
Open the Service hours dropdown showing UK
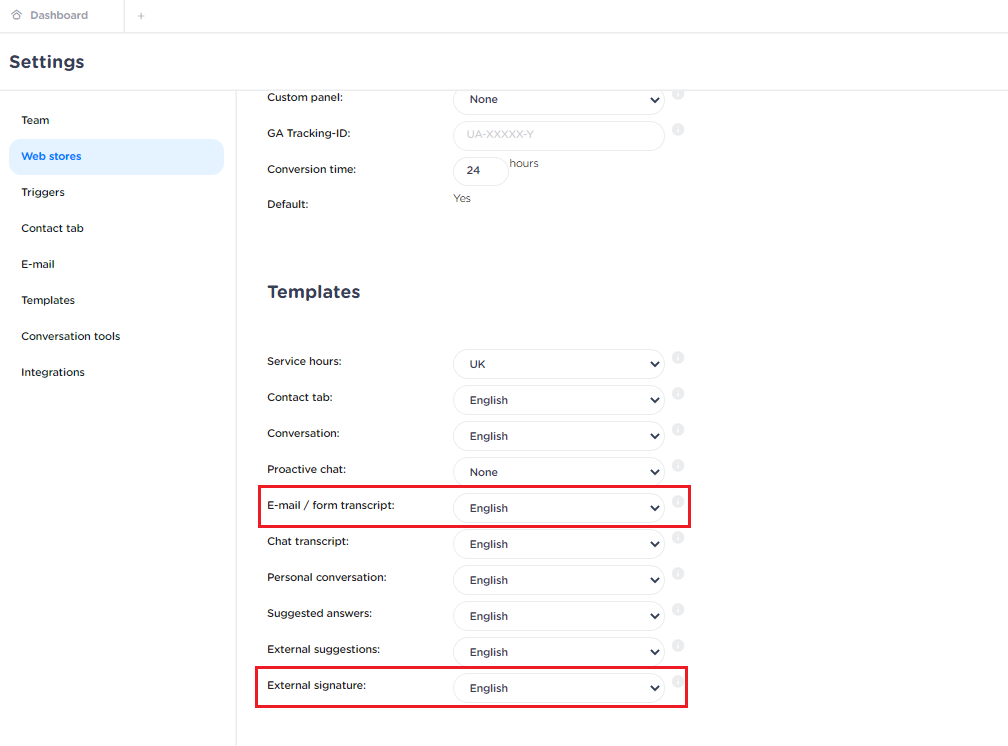[x=558, y=364]
